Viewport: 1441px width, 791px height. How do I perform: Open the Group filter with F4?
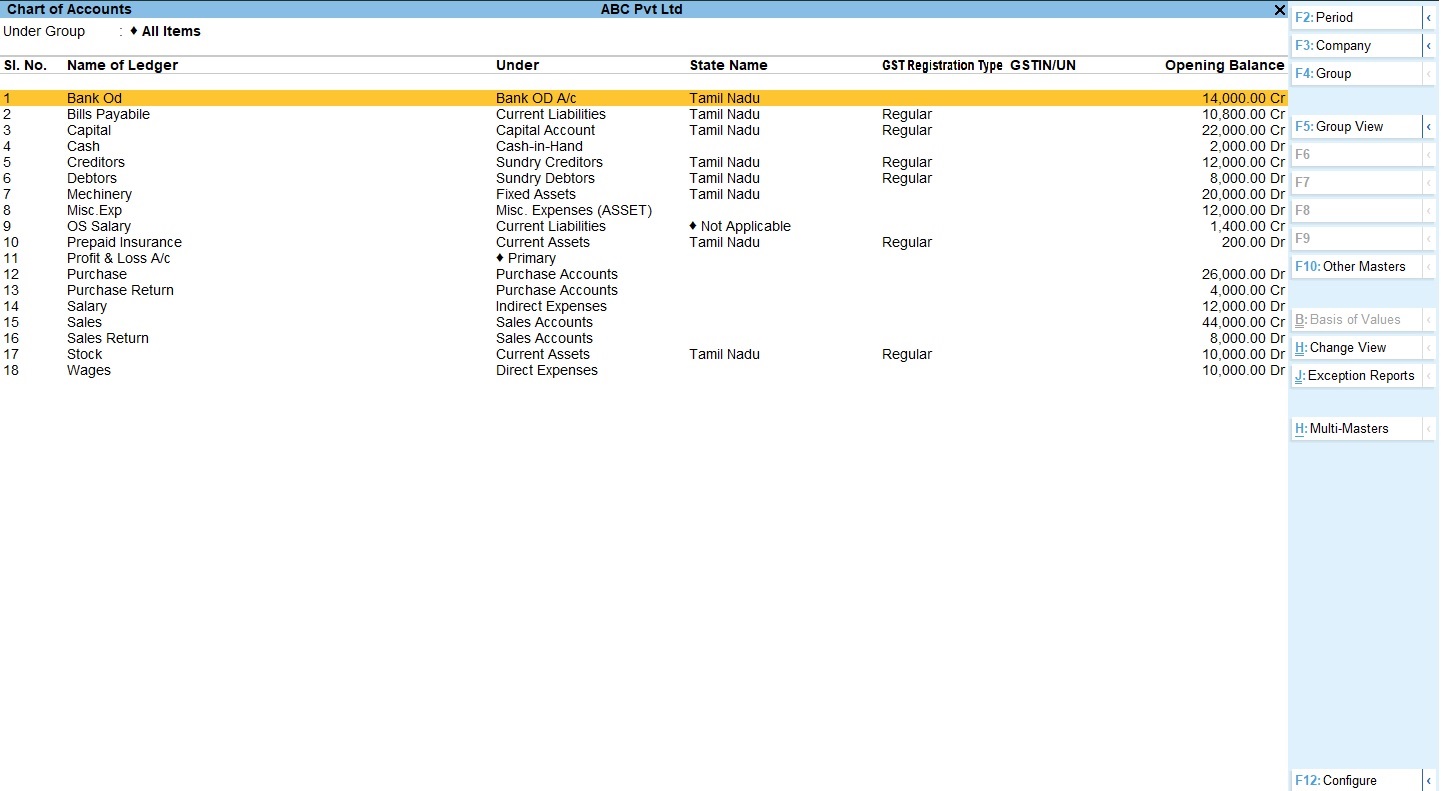[x=1350, y=73]
